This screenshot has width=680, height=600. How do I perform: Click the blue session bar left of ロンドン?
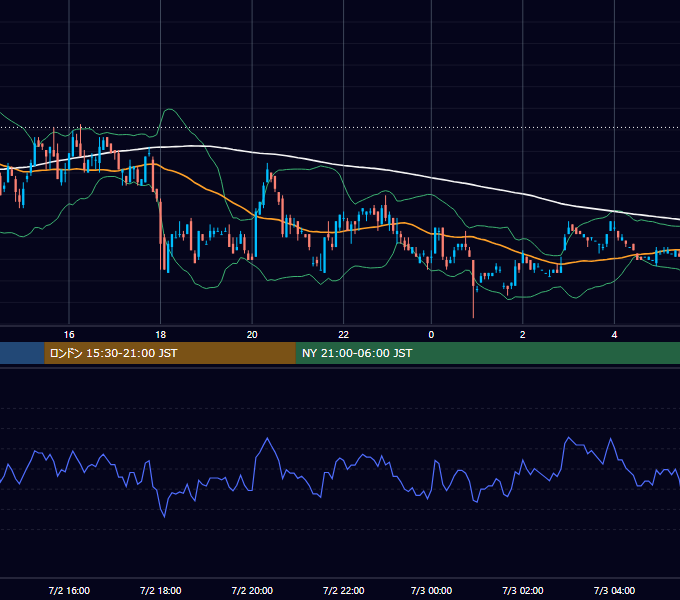[x=22, y=353]
